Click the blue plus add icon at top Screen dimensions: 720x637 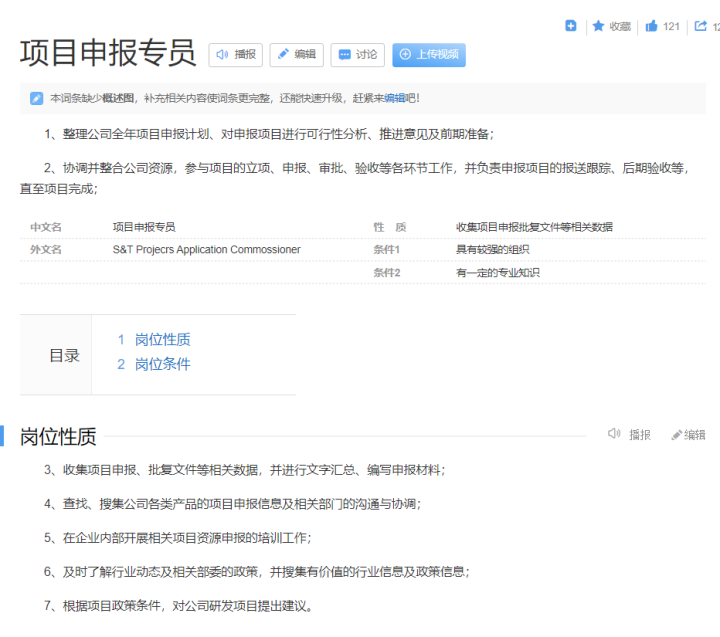tap(570, 26)
